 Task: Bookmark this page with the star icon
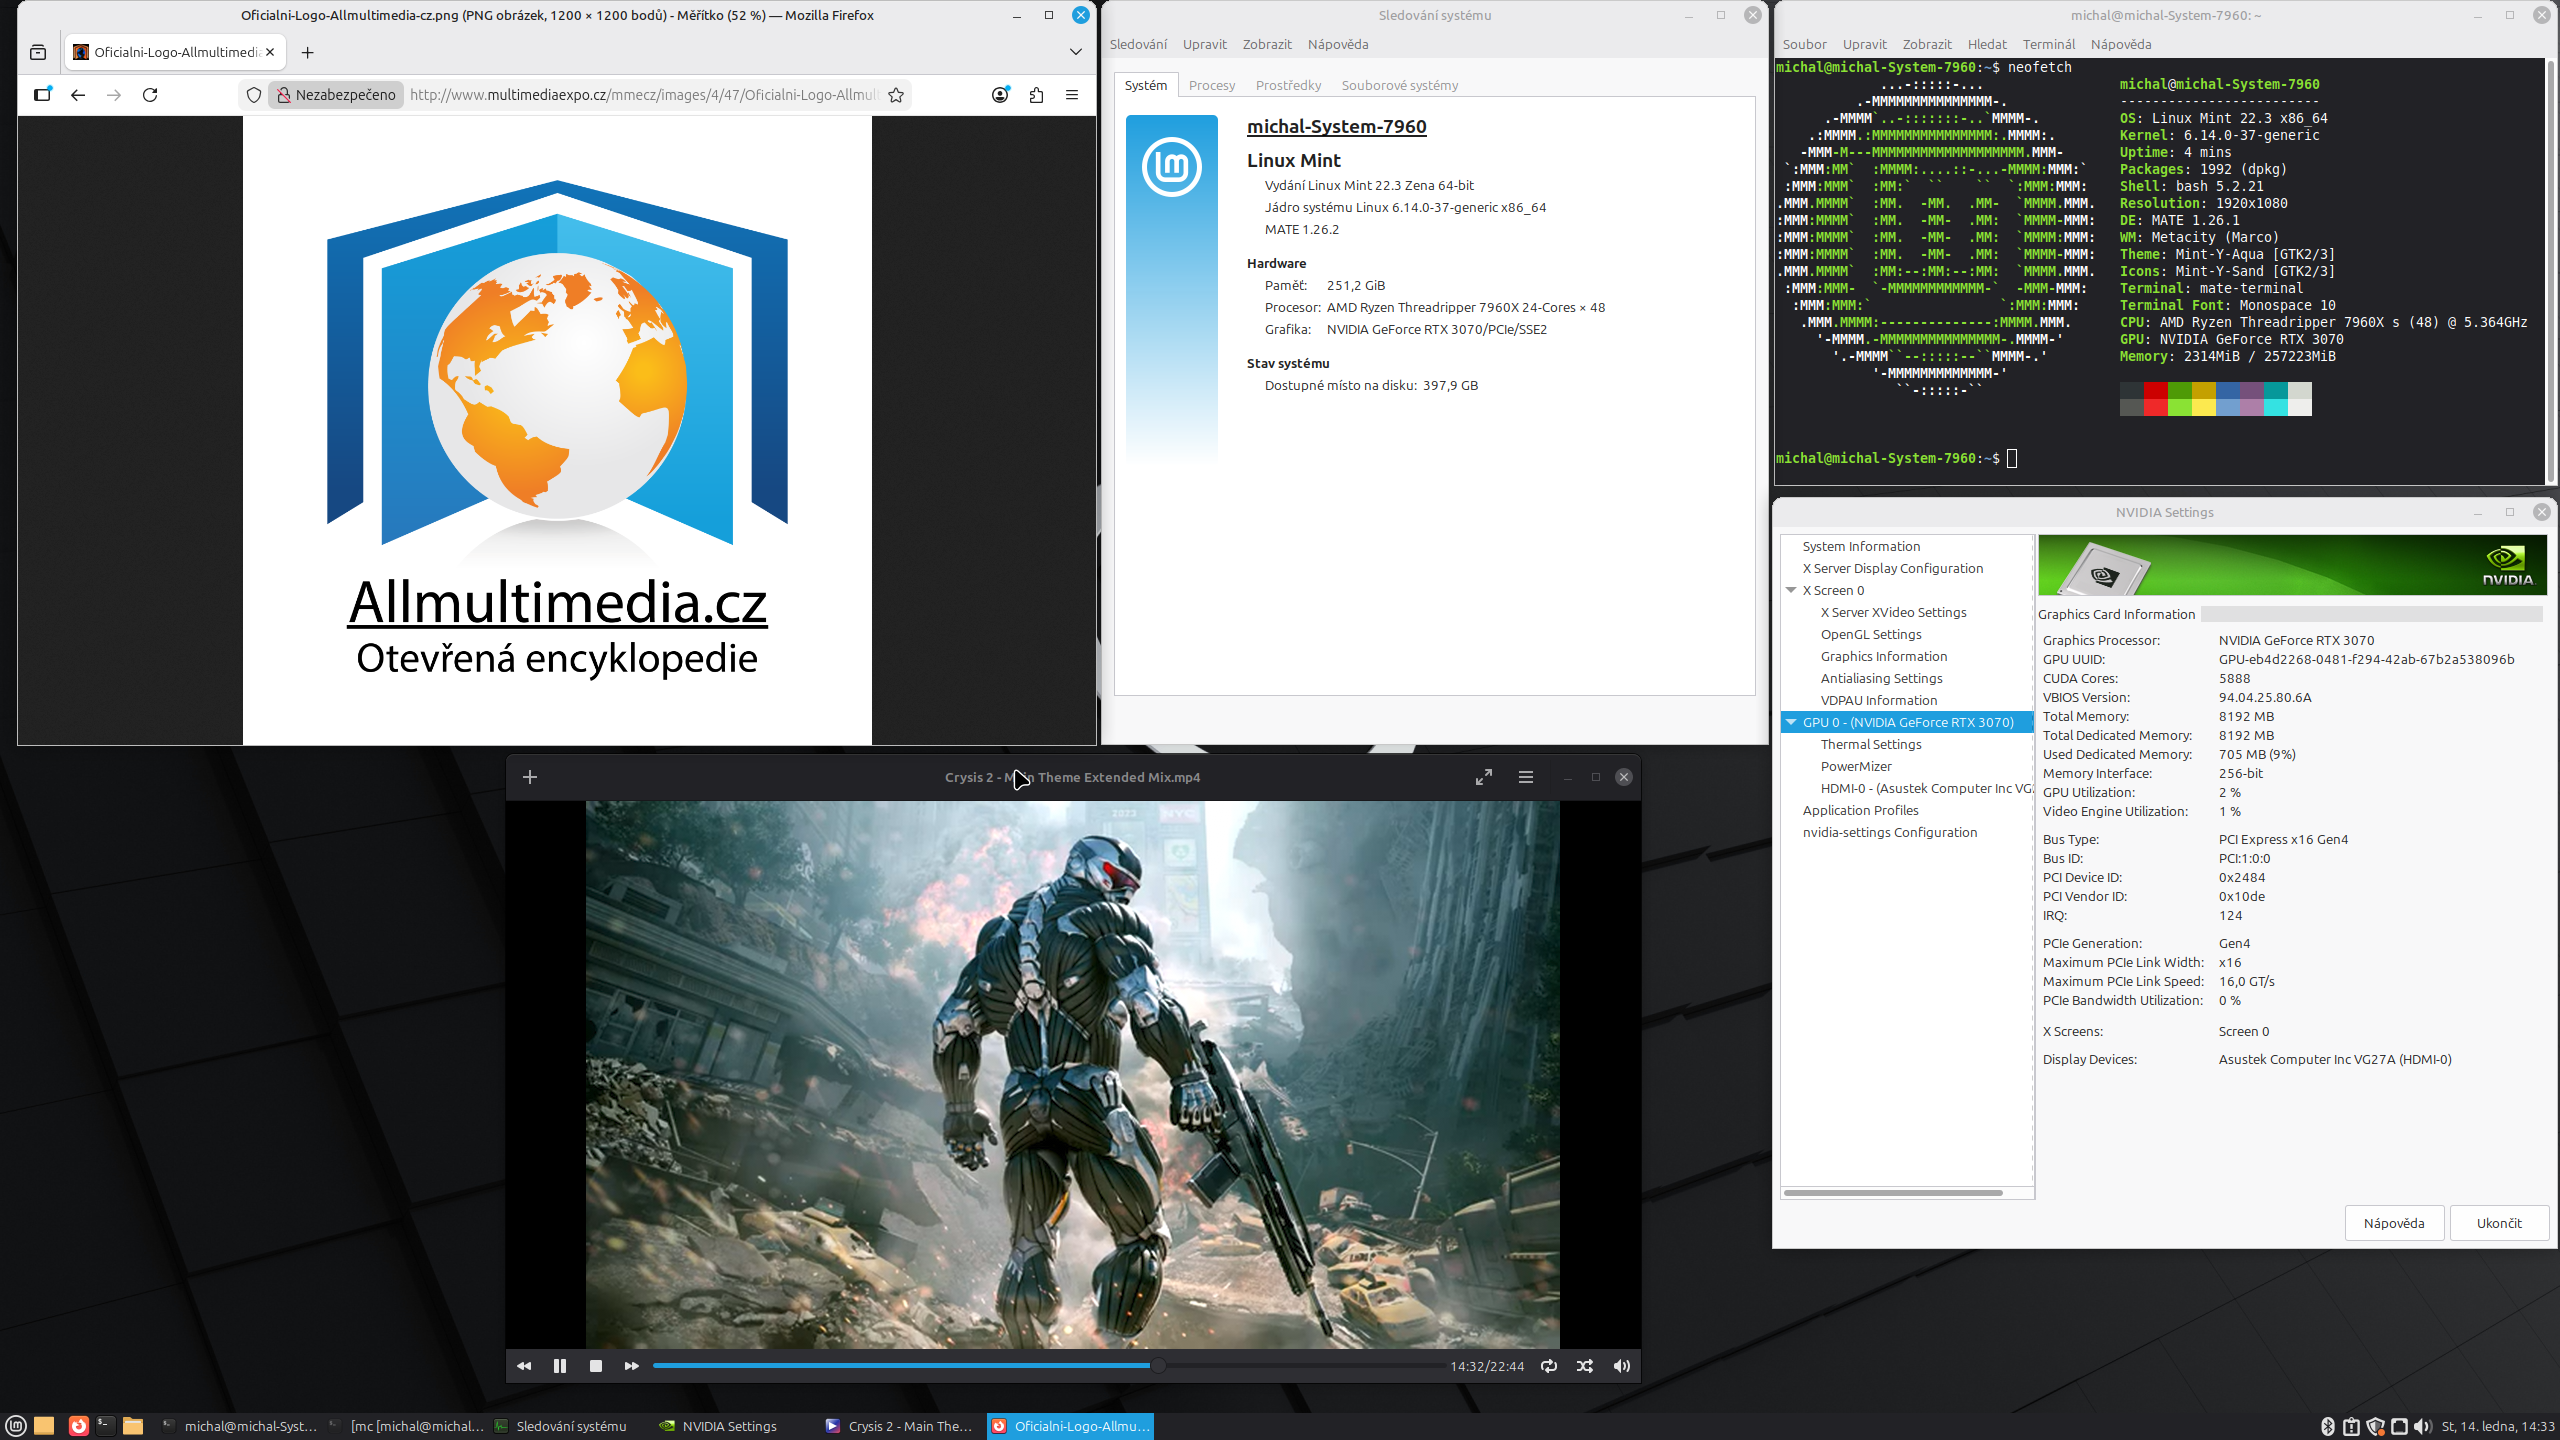point(896,95)
